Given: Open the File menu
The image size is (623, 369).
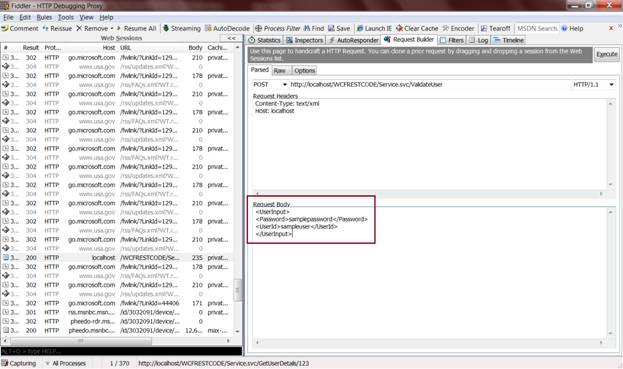Looking at the screenshot, I should pos(8,17).
